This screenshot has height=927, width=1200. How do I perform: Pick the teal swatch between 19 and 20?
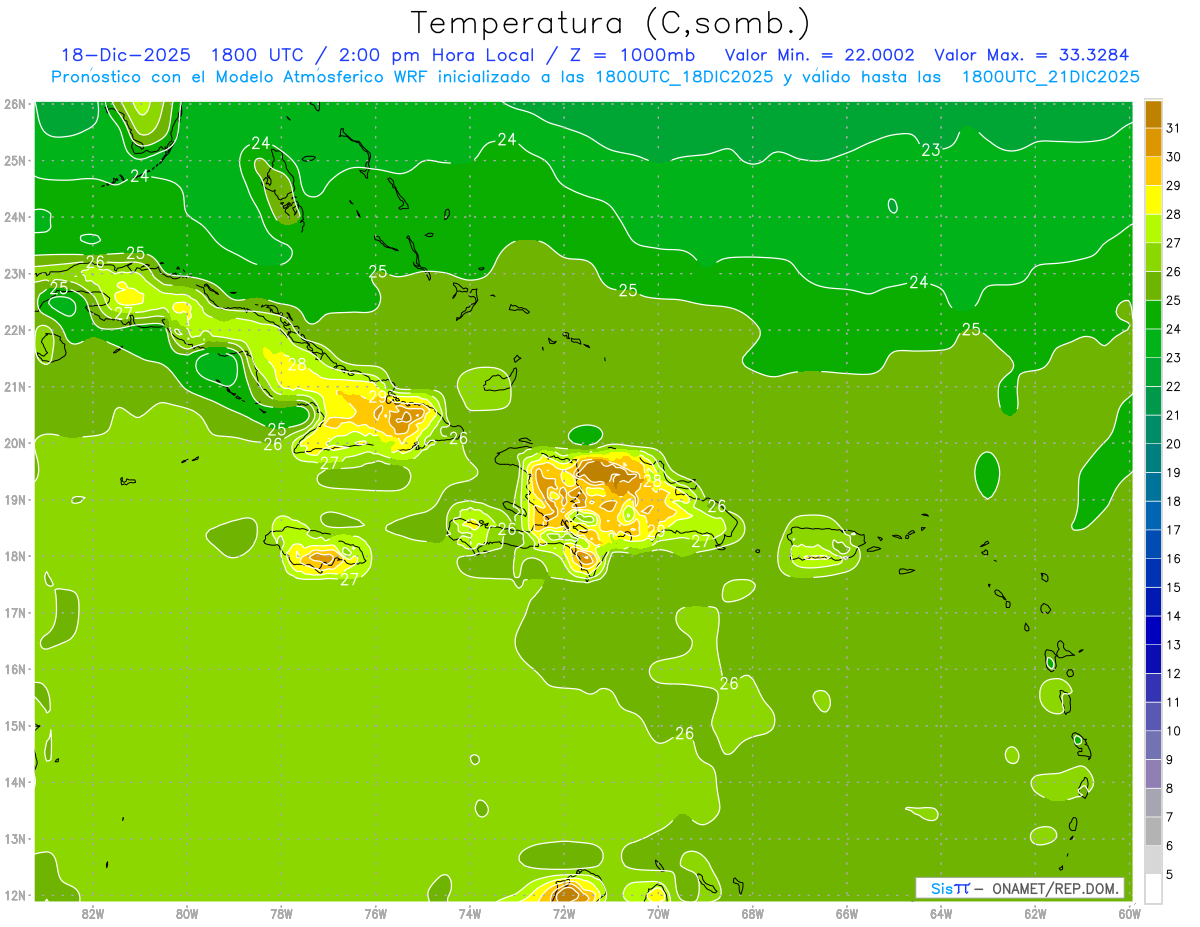pos(1153,458)
